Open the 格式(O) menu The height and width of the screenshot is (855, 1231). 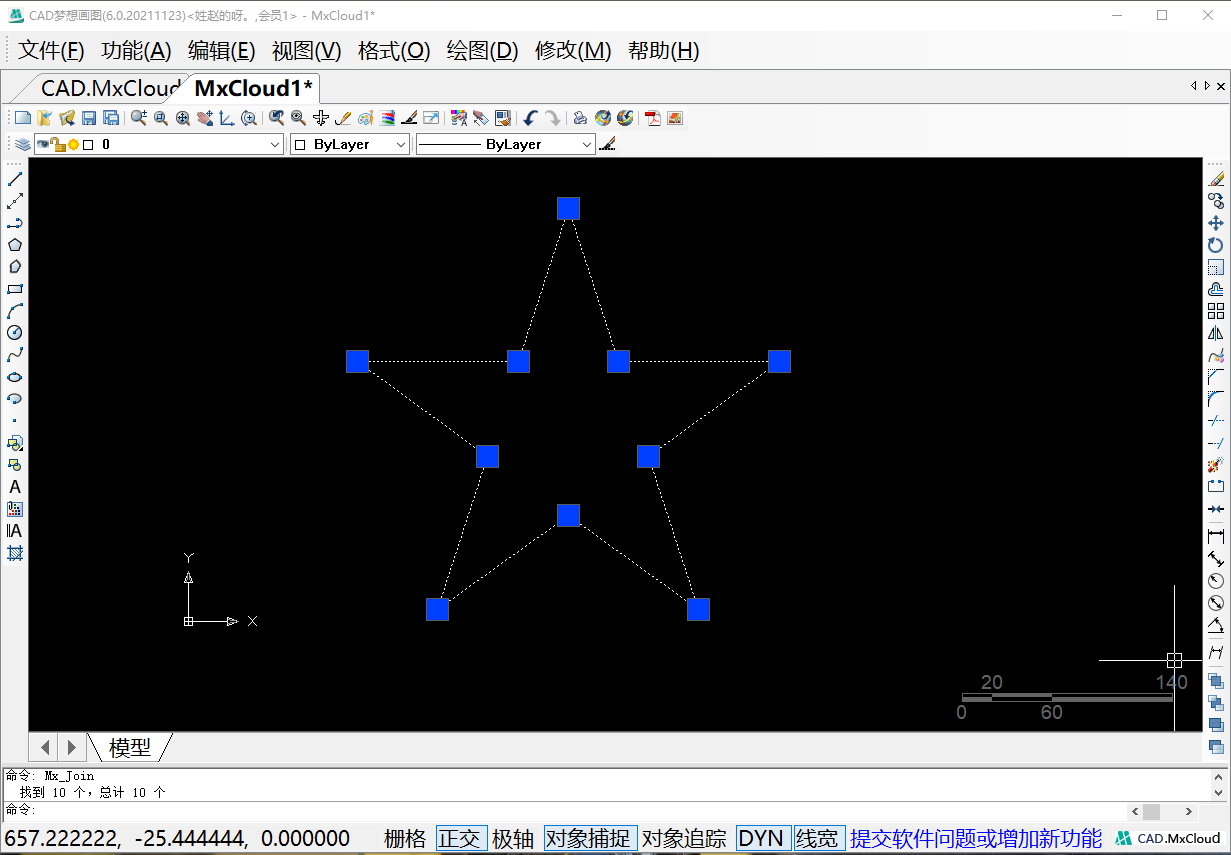pyautogui.click(x=394, y=51)
